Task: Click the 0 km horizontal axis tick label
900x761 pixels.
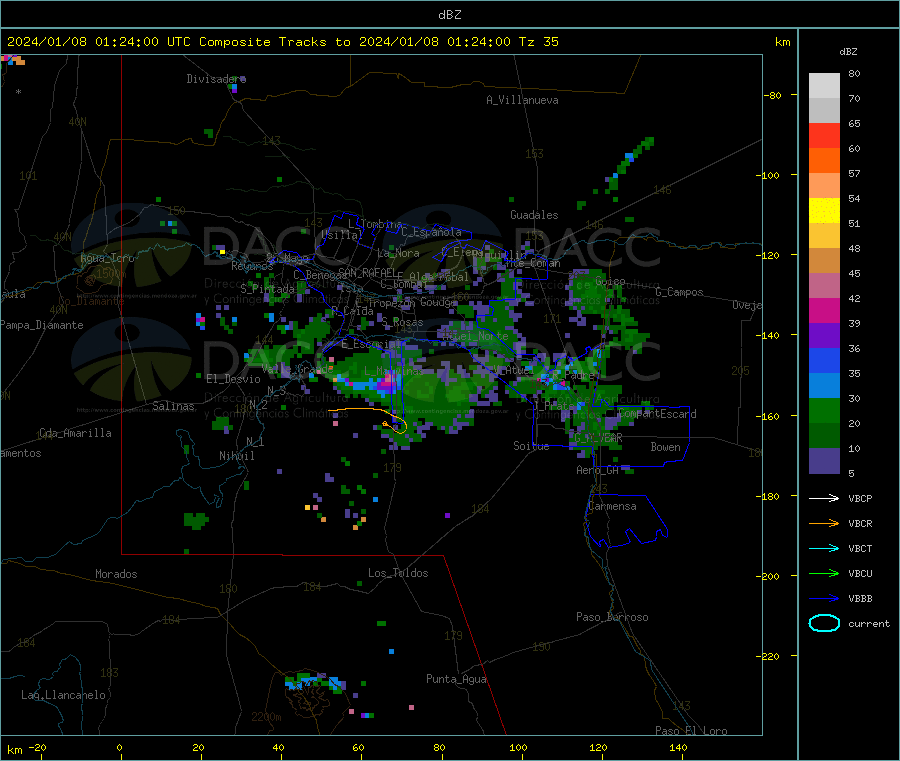Action: [x=119, y=748]
